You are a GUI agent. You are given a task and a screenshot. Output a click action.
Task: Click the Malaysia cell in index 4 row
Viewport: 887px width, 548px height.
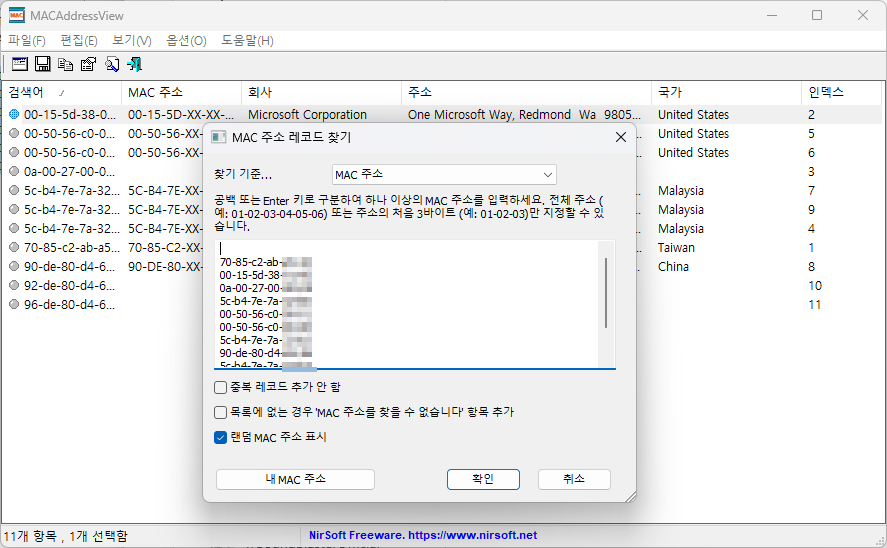pyautogui.click(x=681, y=228)
